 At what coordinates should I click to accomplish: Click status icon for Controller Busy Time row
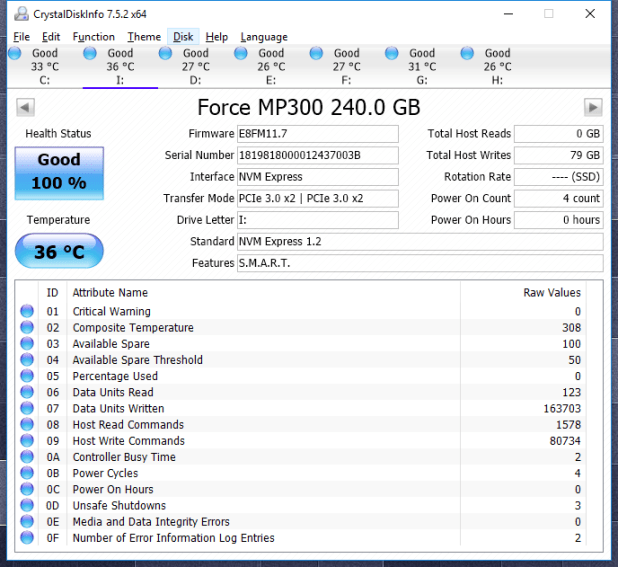[27, 457]
